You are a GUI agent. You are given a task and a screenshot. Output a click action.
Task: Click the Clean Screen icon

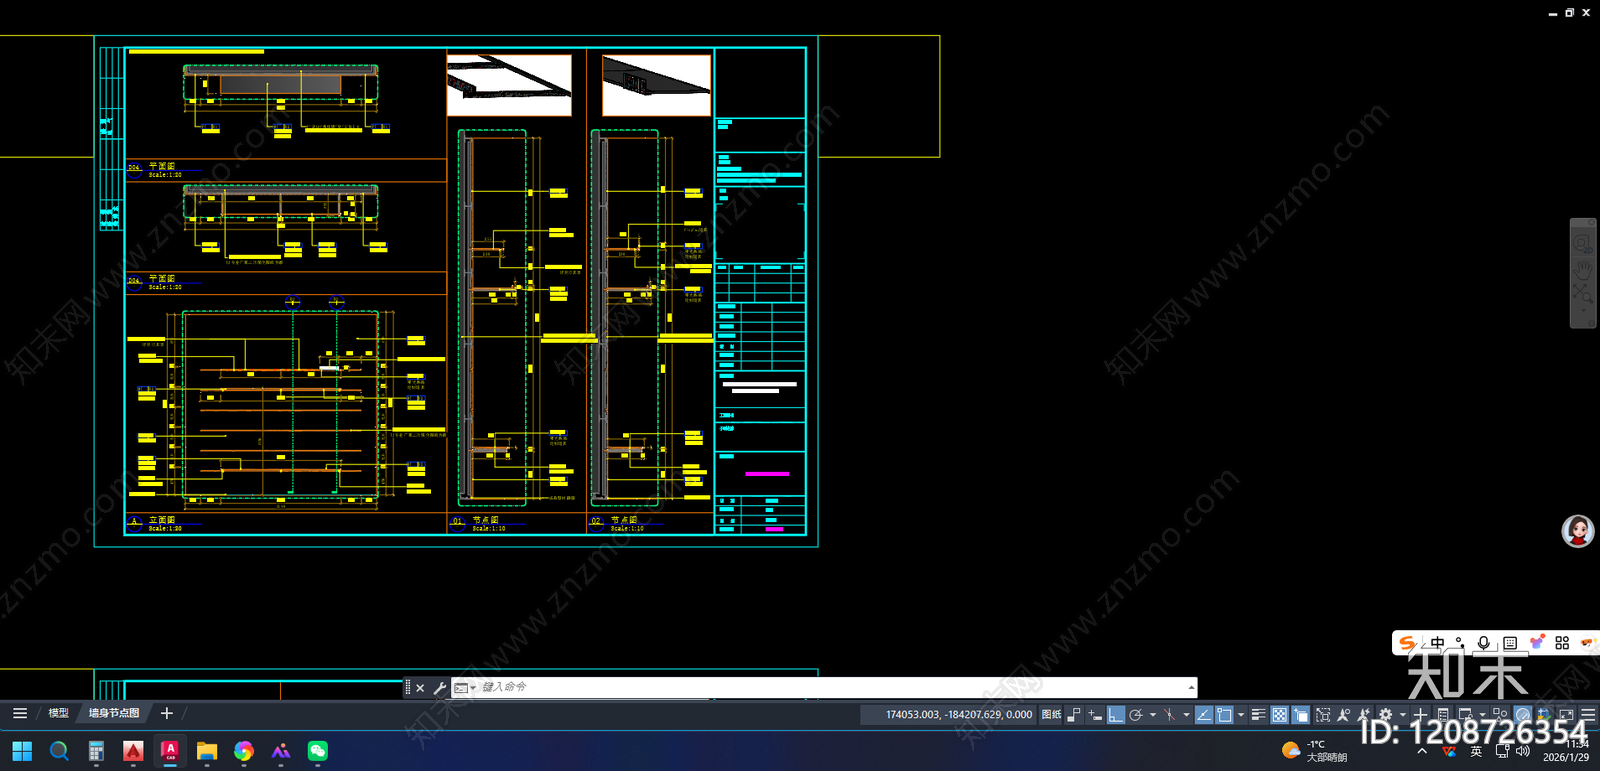click(x=1566, y=714)
